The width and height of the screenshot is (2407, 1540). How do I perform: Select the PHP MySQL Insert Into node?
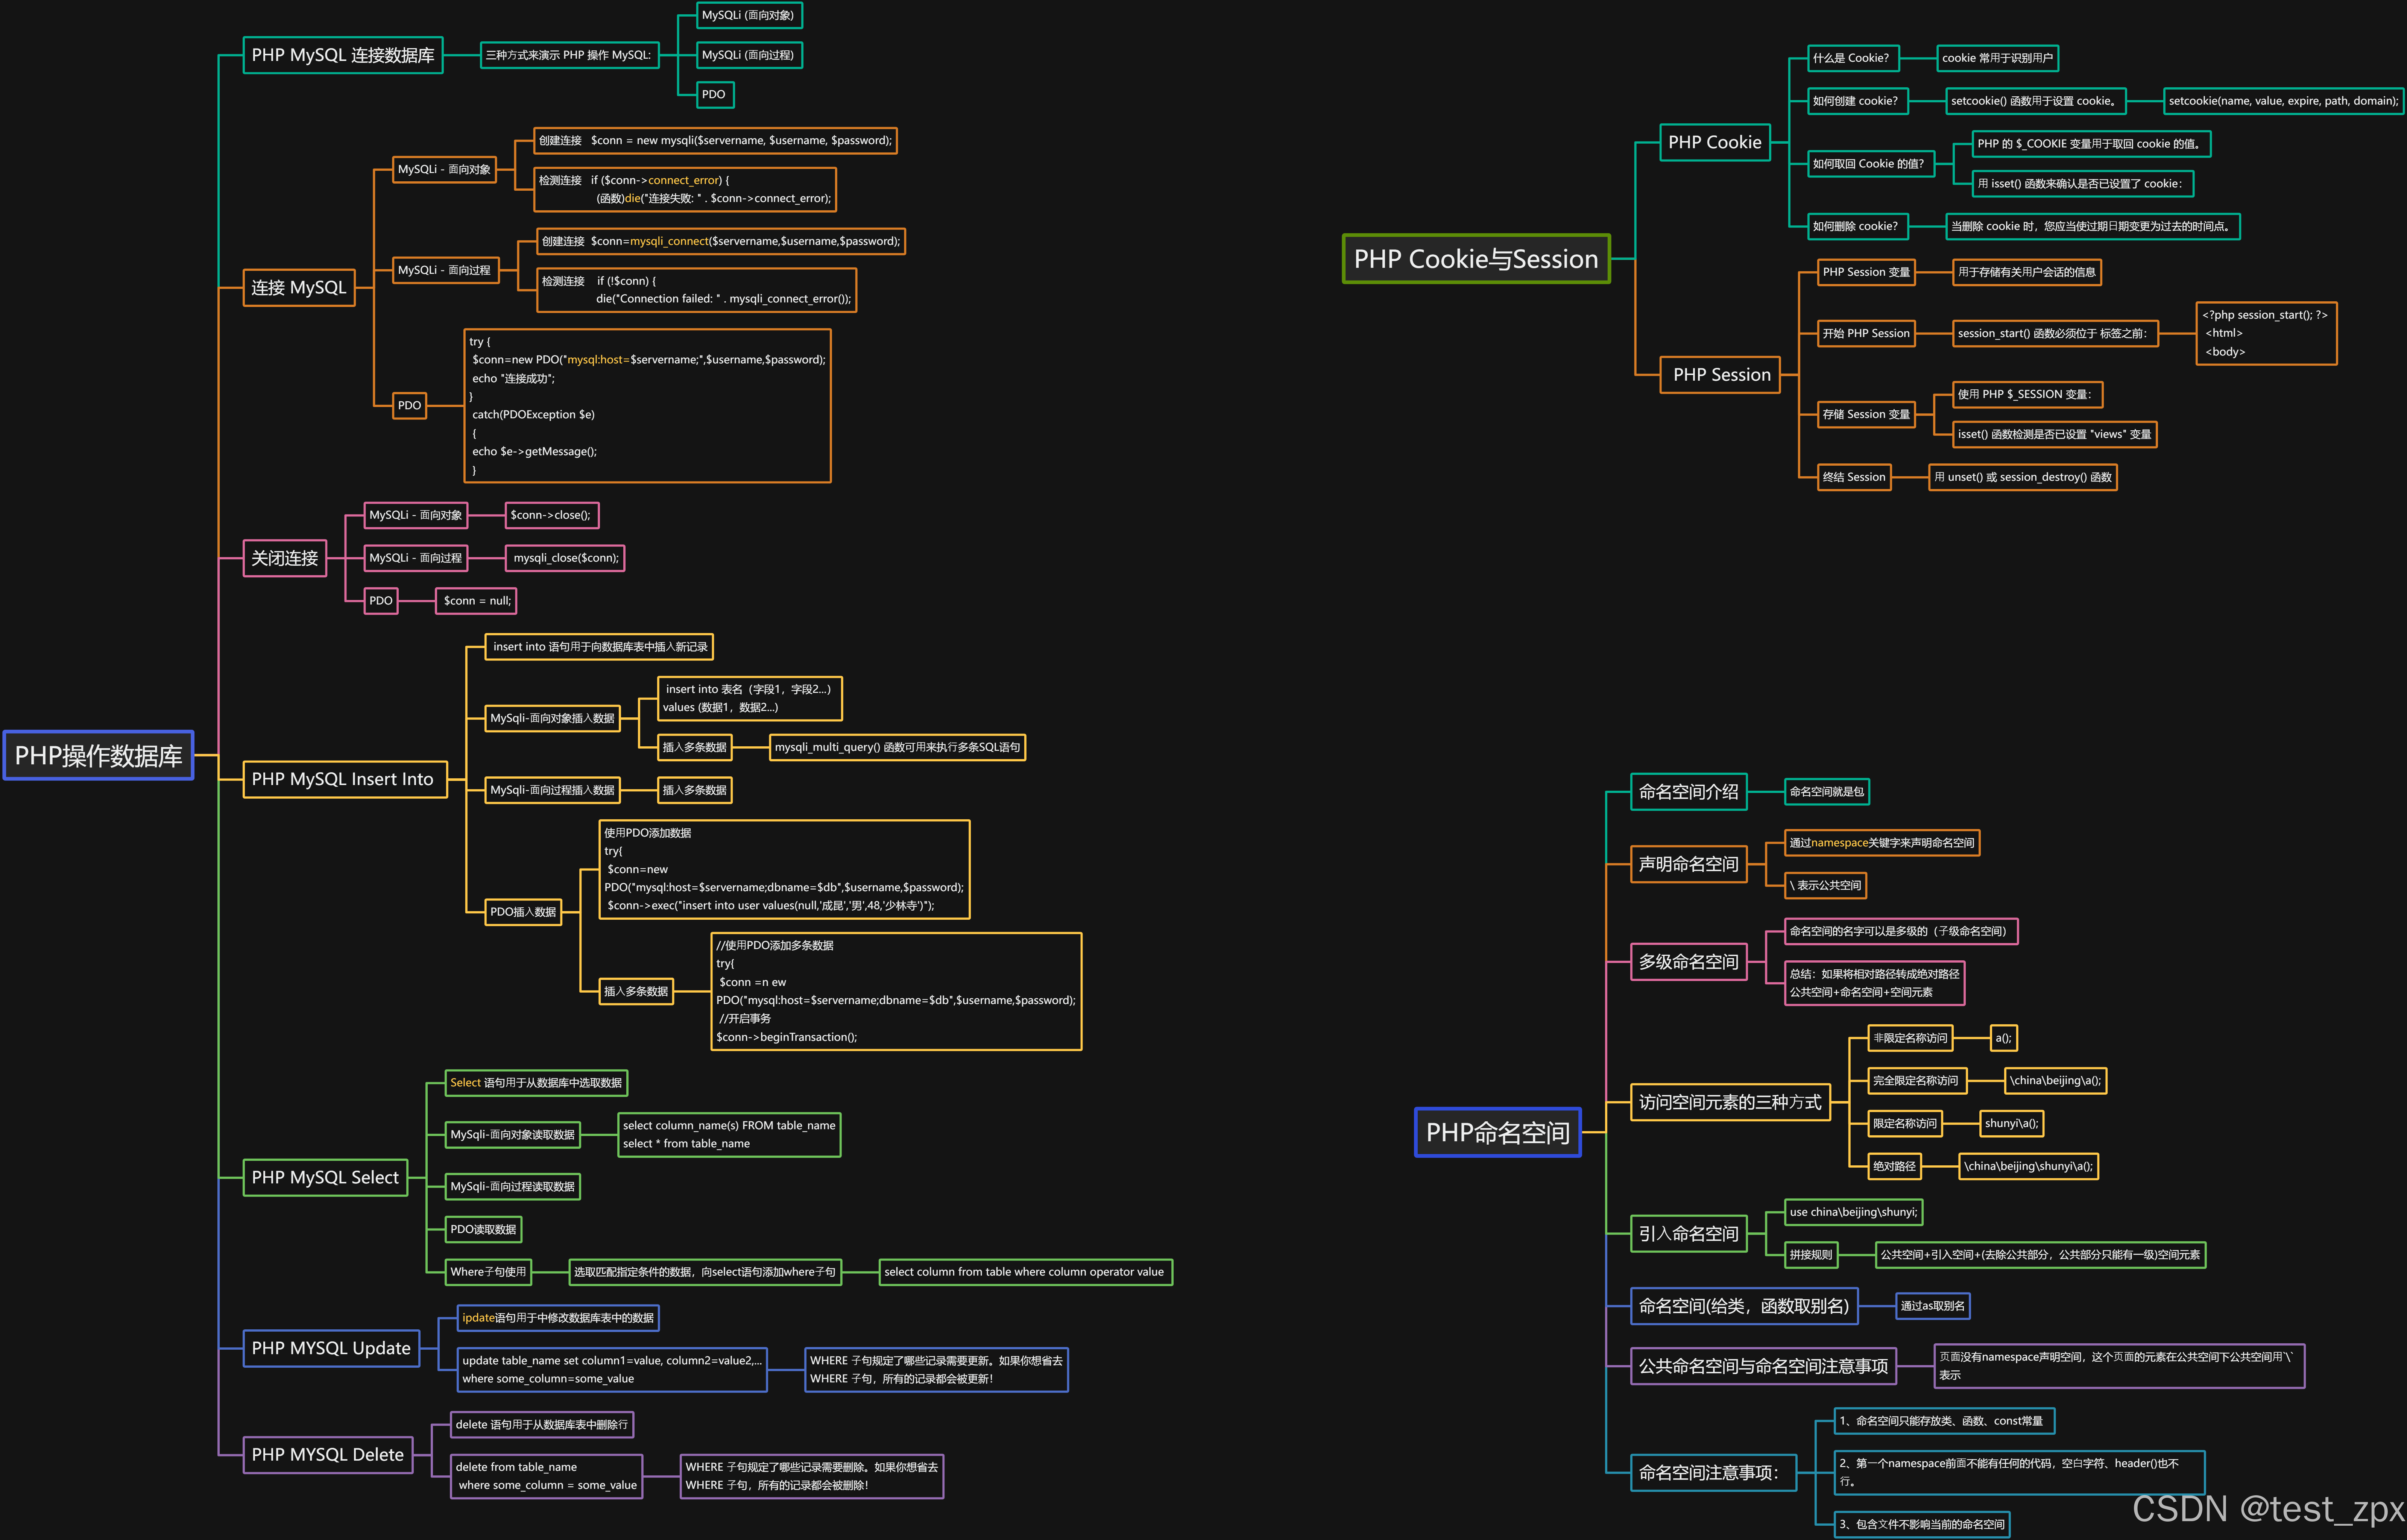pyautogui.click(x=342, y=779)
